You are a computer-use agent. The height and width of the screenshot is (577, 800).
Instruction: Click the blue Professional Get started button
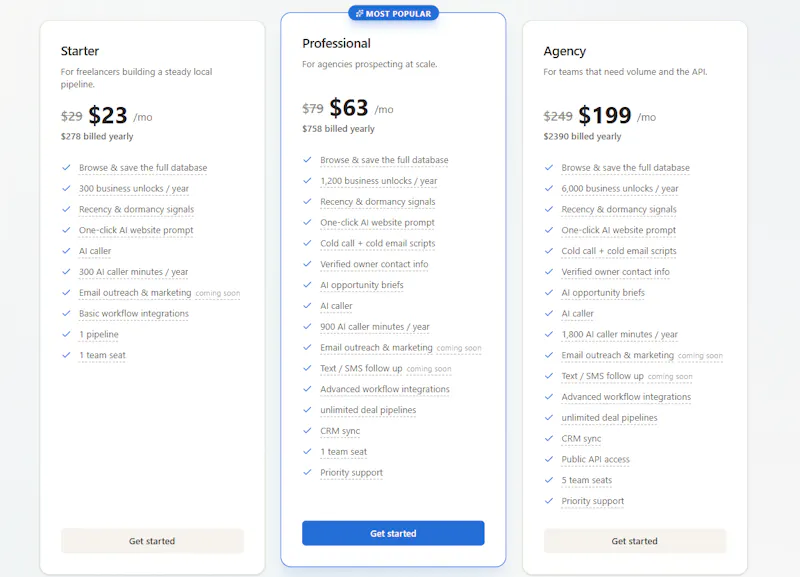click(x=393, y=533)
